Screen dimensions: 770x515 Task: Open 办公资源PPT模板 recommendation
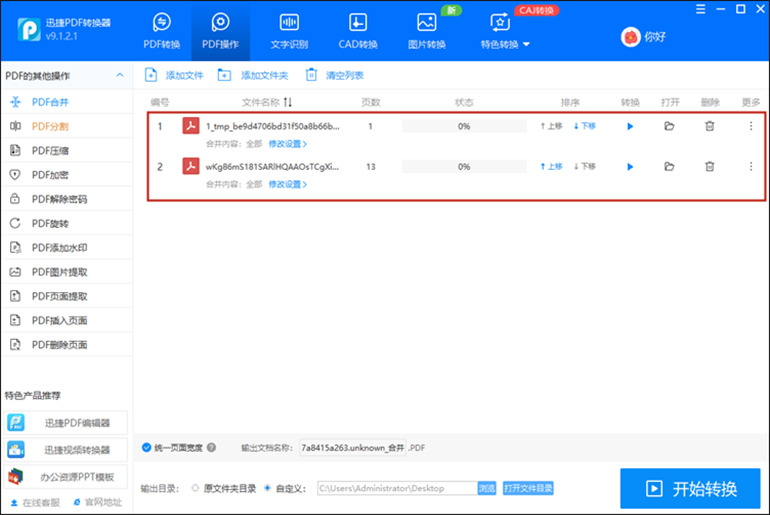point(67,477)
